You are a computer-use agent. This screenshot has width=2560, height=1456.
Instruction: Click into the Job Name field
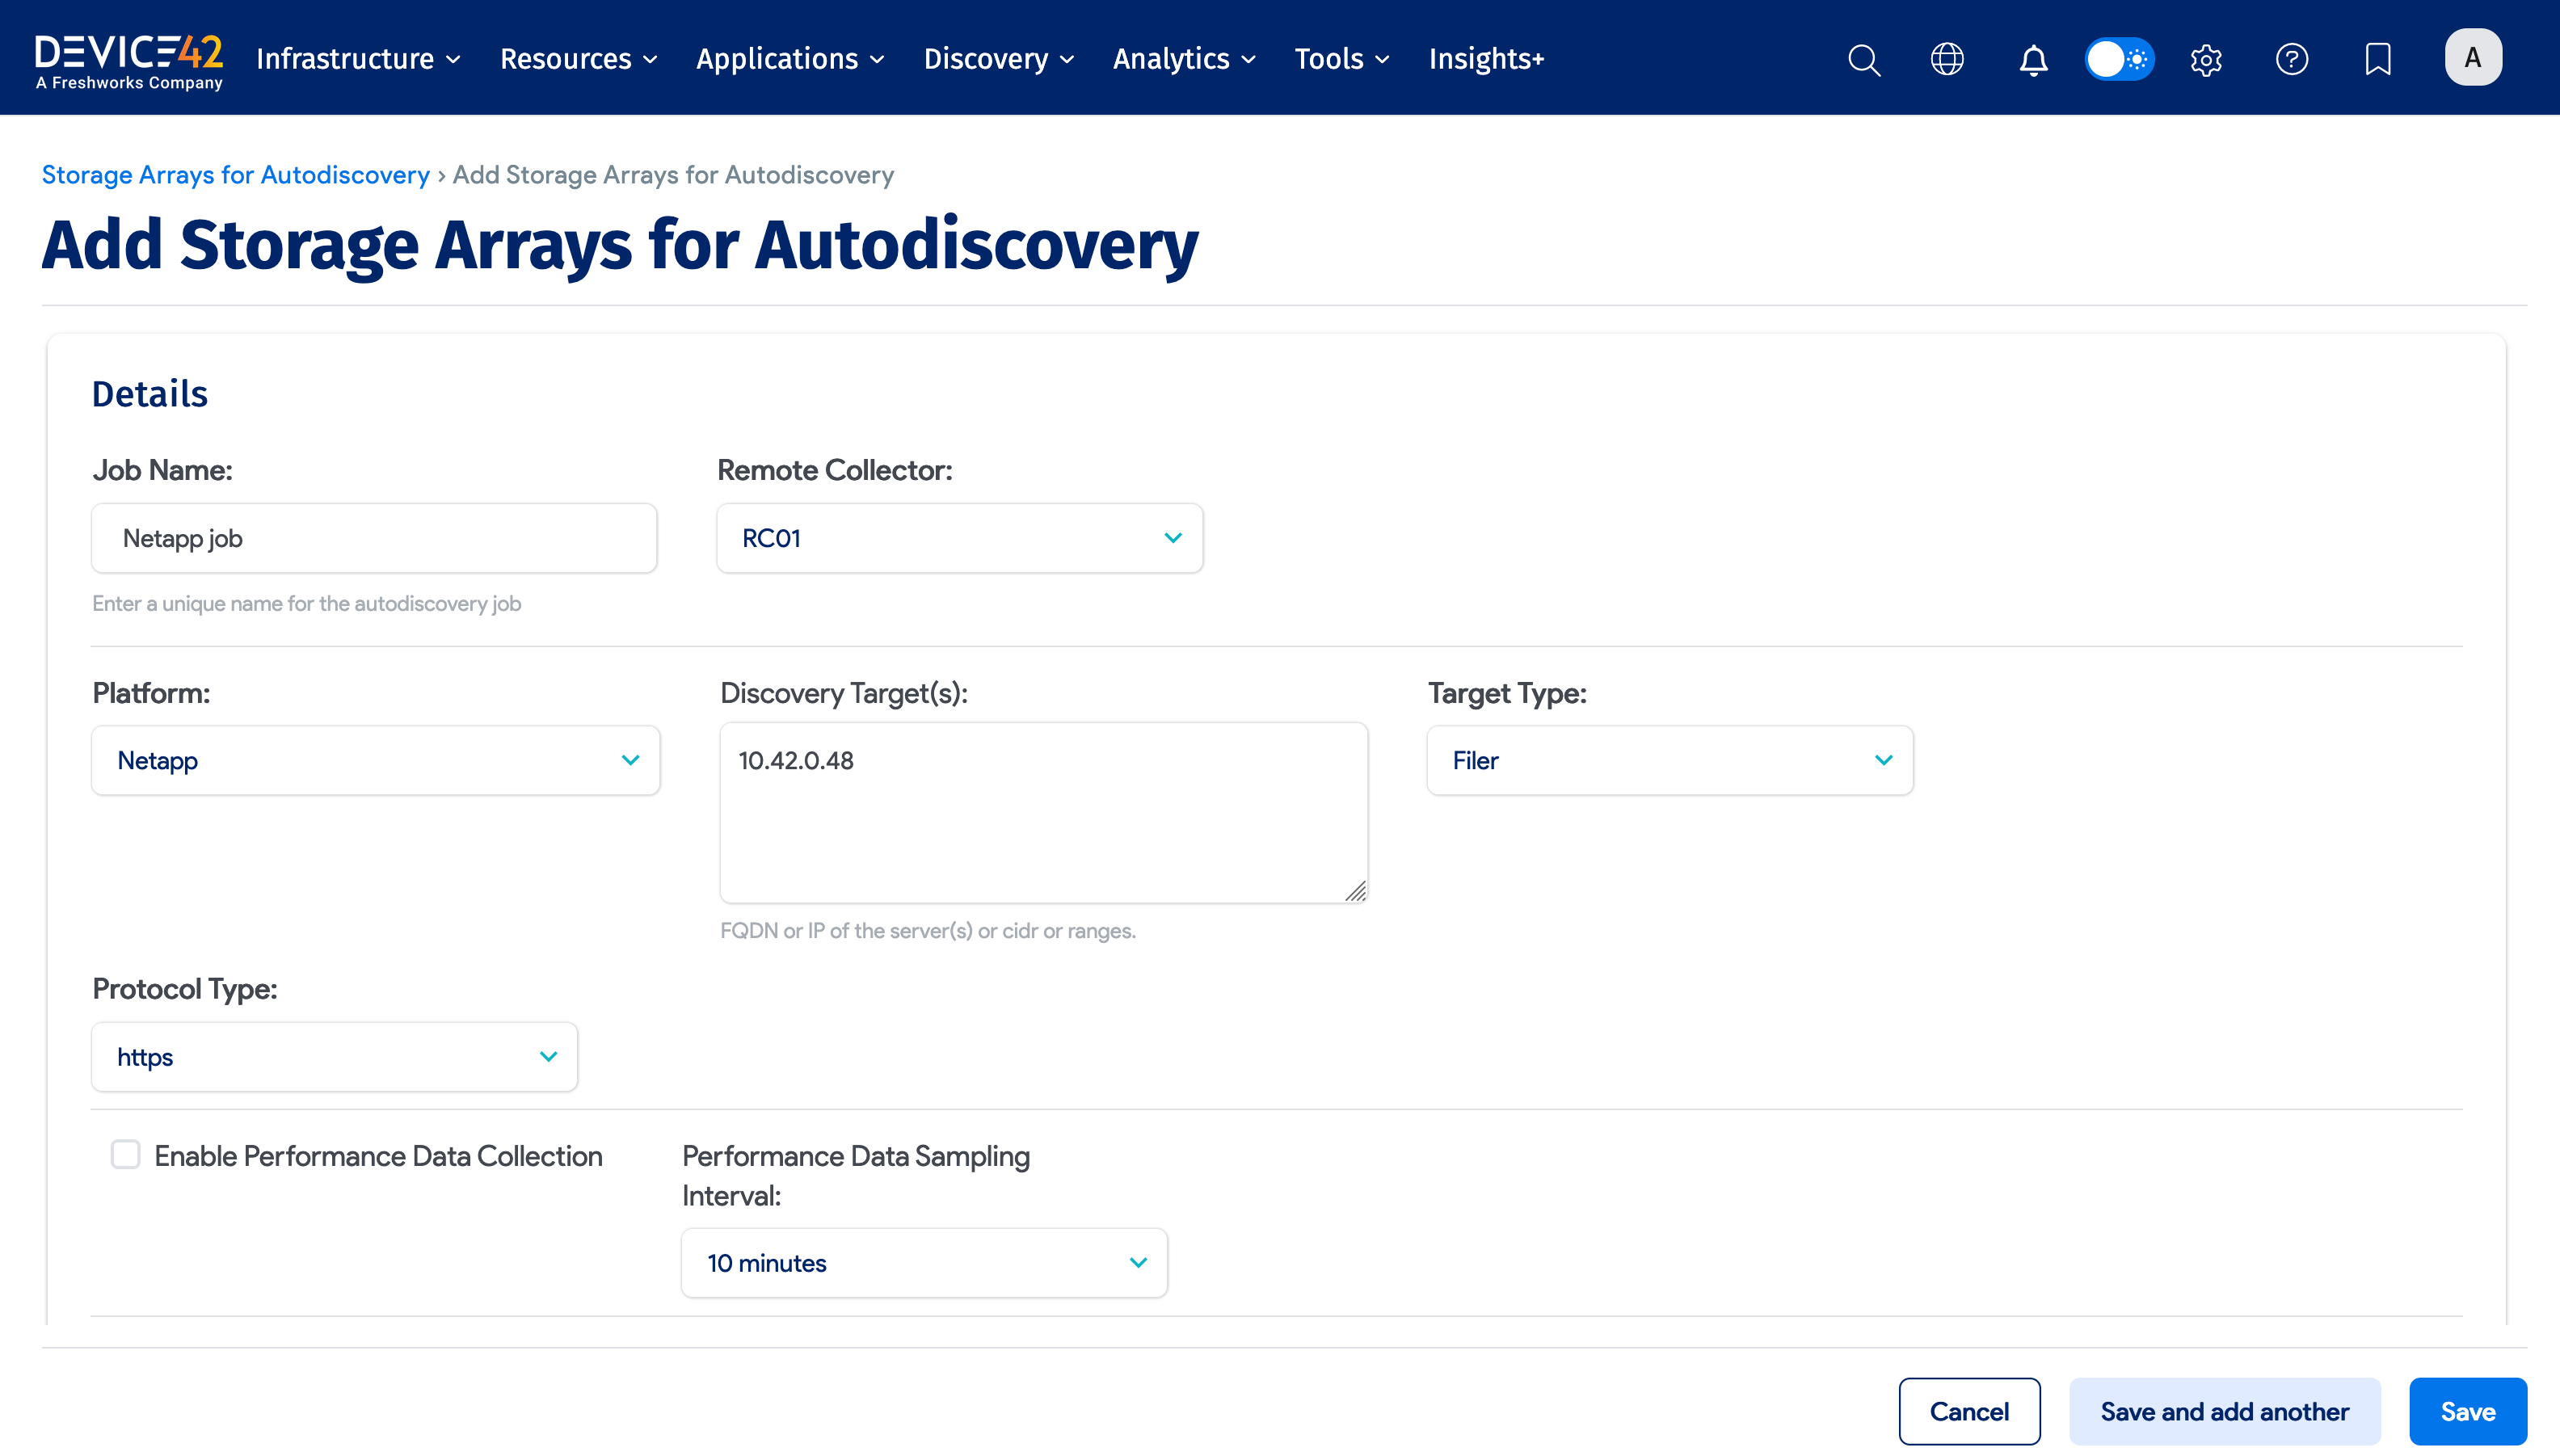(374, 538)
